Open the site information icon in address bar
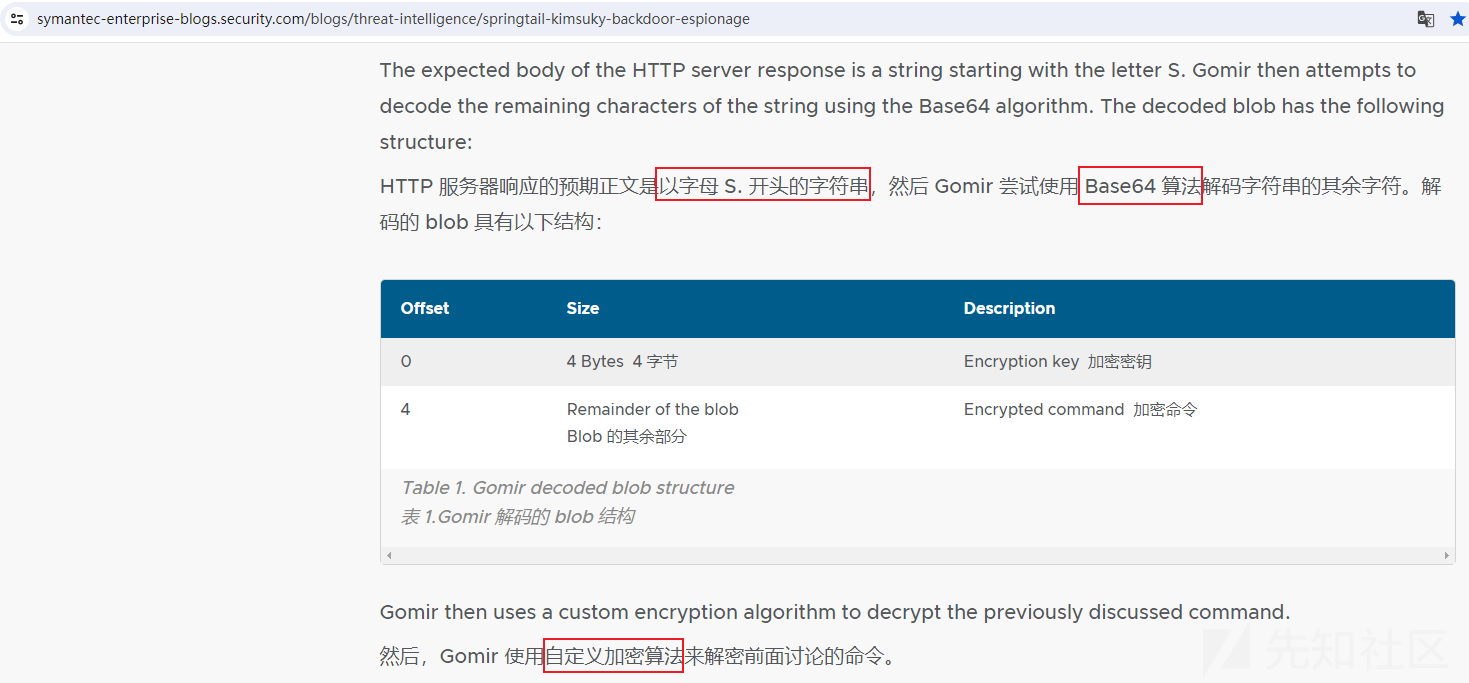1469x683 pixels. pos(17,19)
